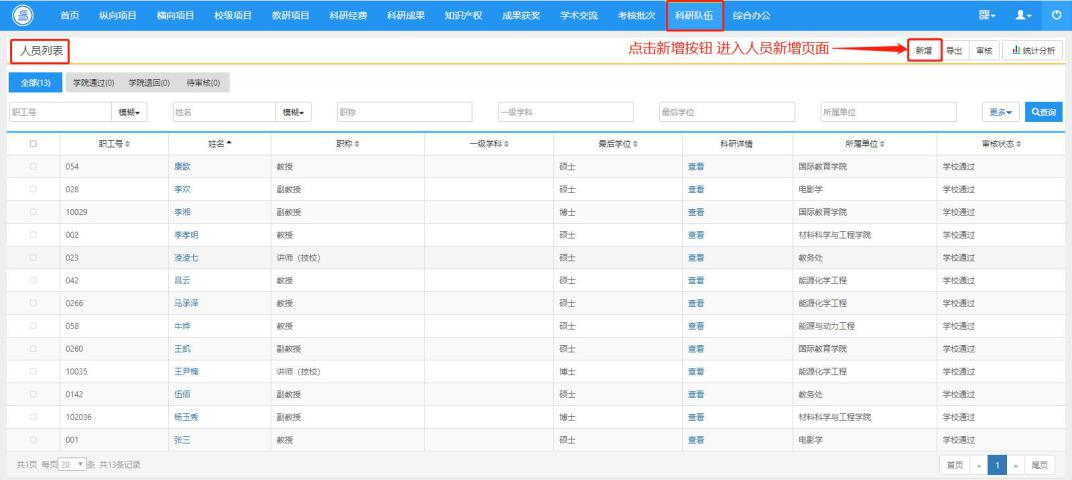Click the system logo icon at top left
This screenshot has width=1072, height=480.
[23, 15]
